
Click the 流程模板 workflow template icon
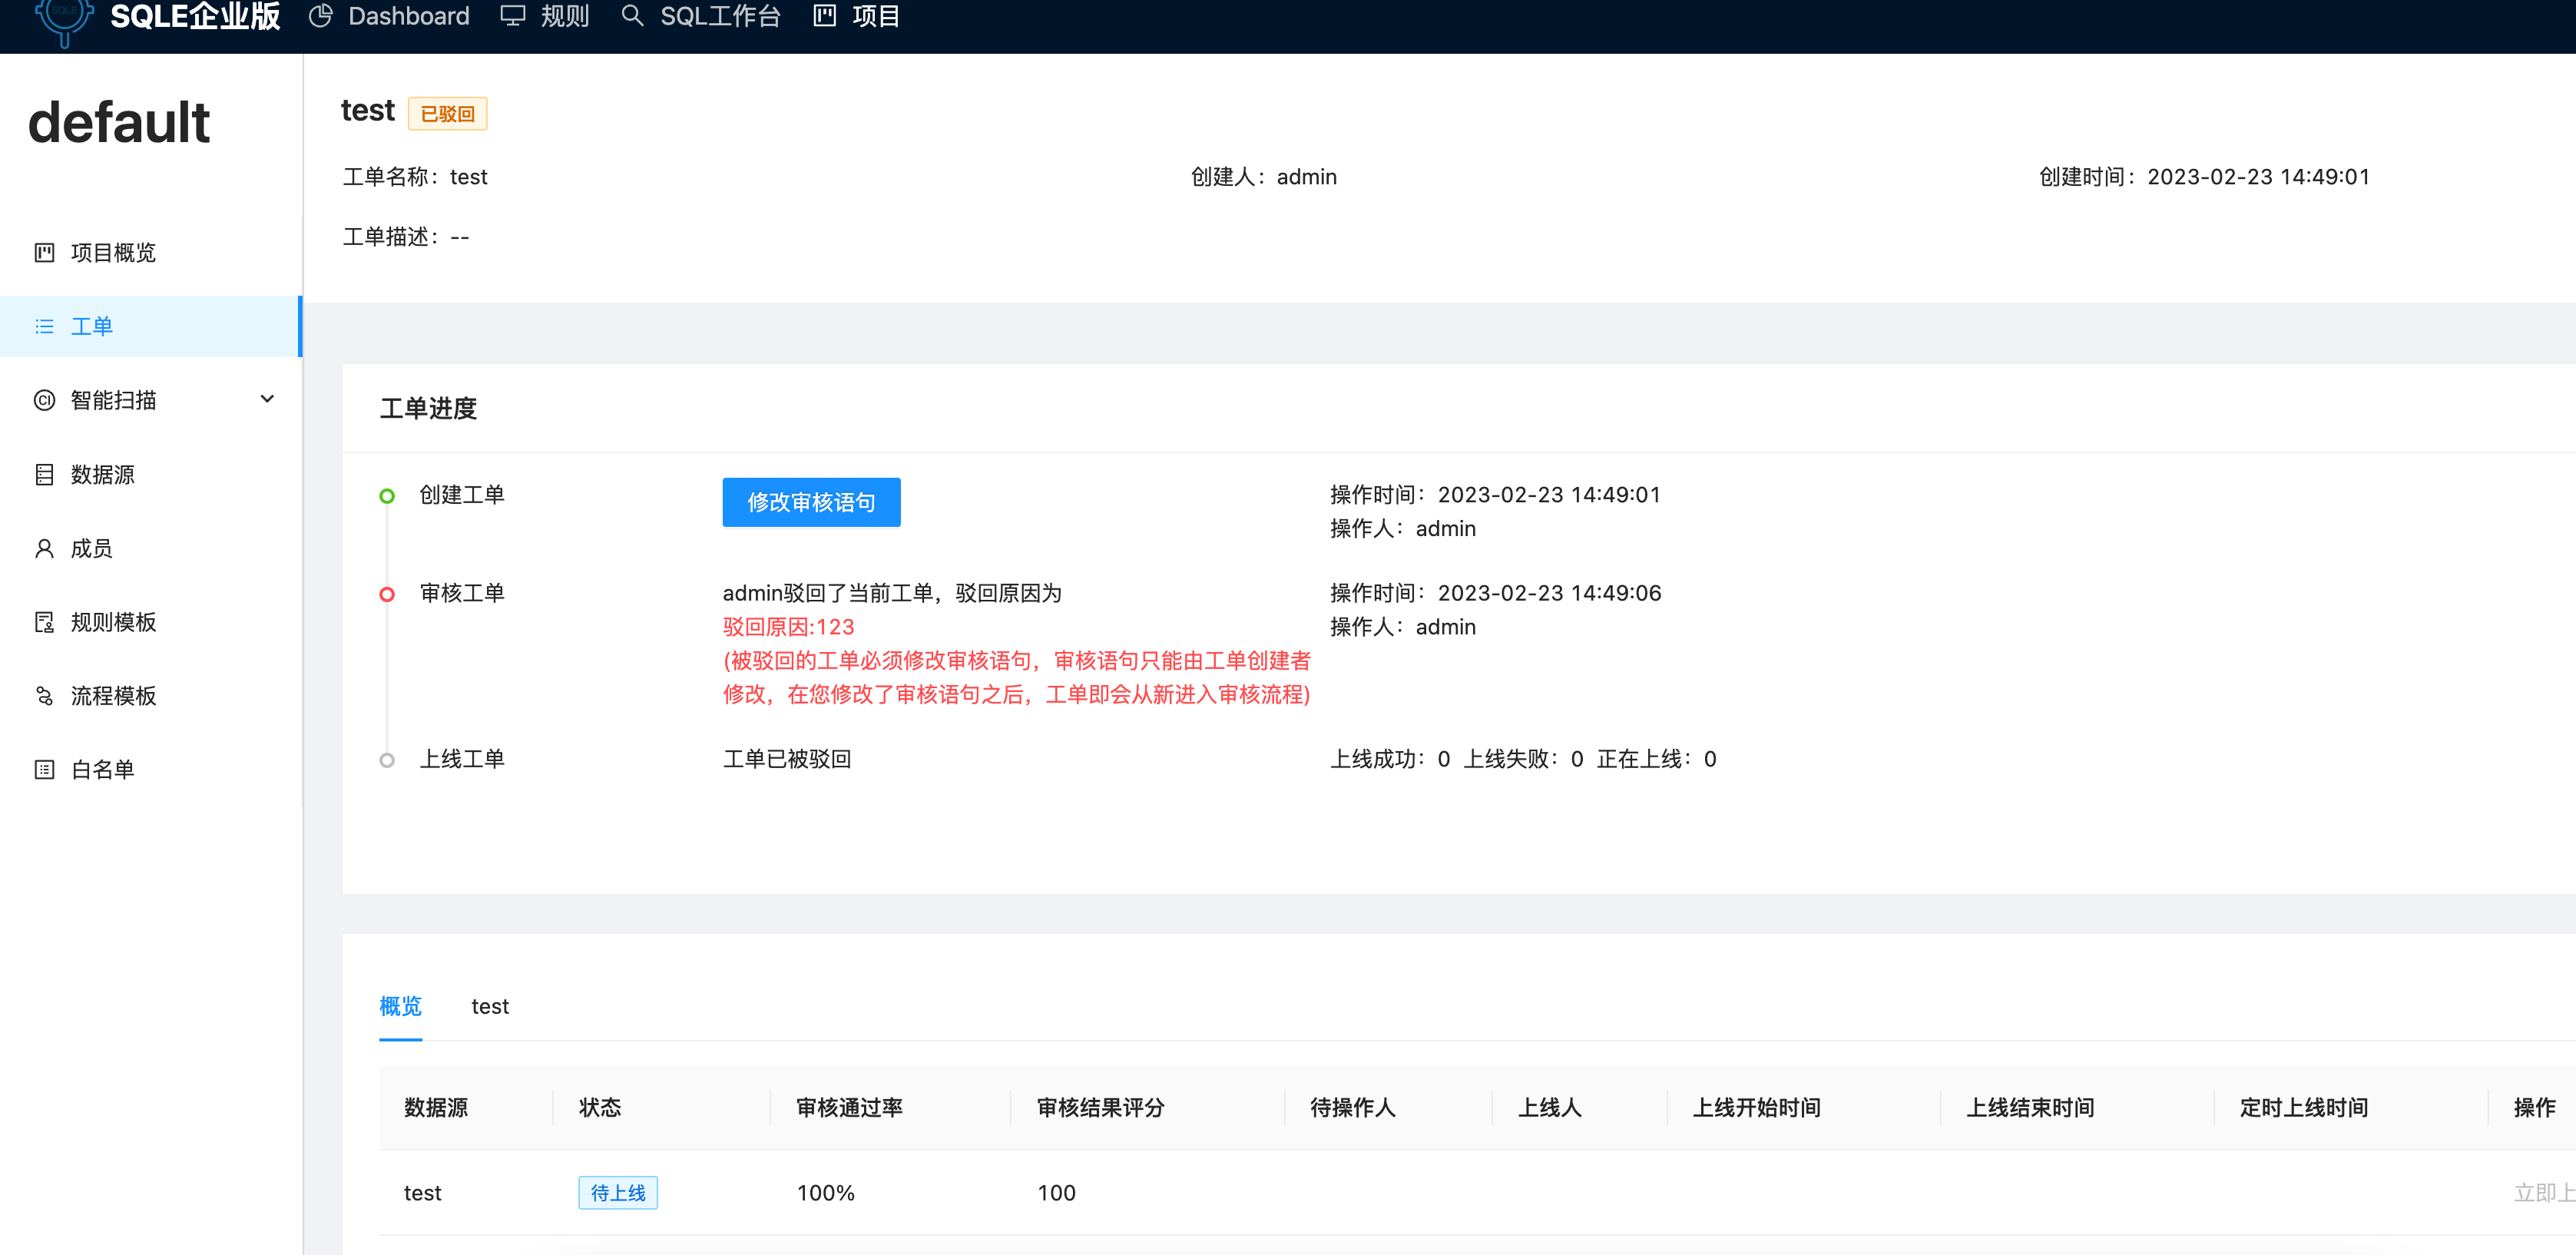tap(43, 695)
